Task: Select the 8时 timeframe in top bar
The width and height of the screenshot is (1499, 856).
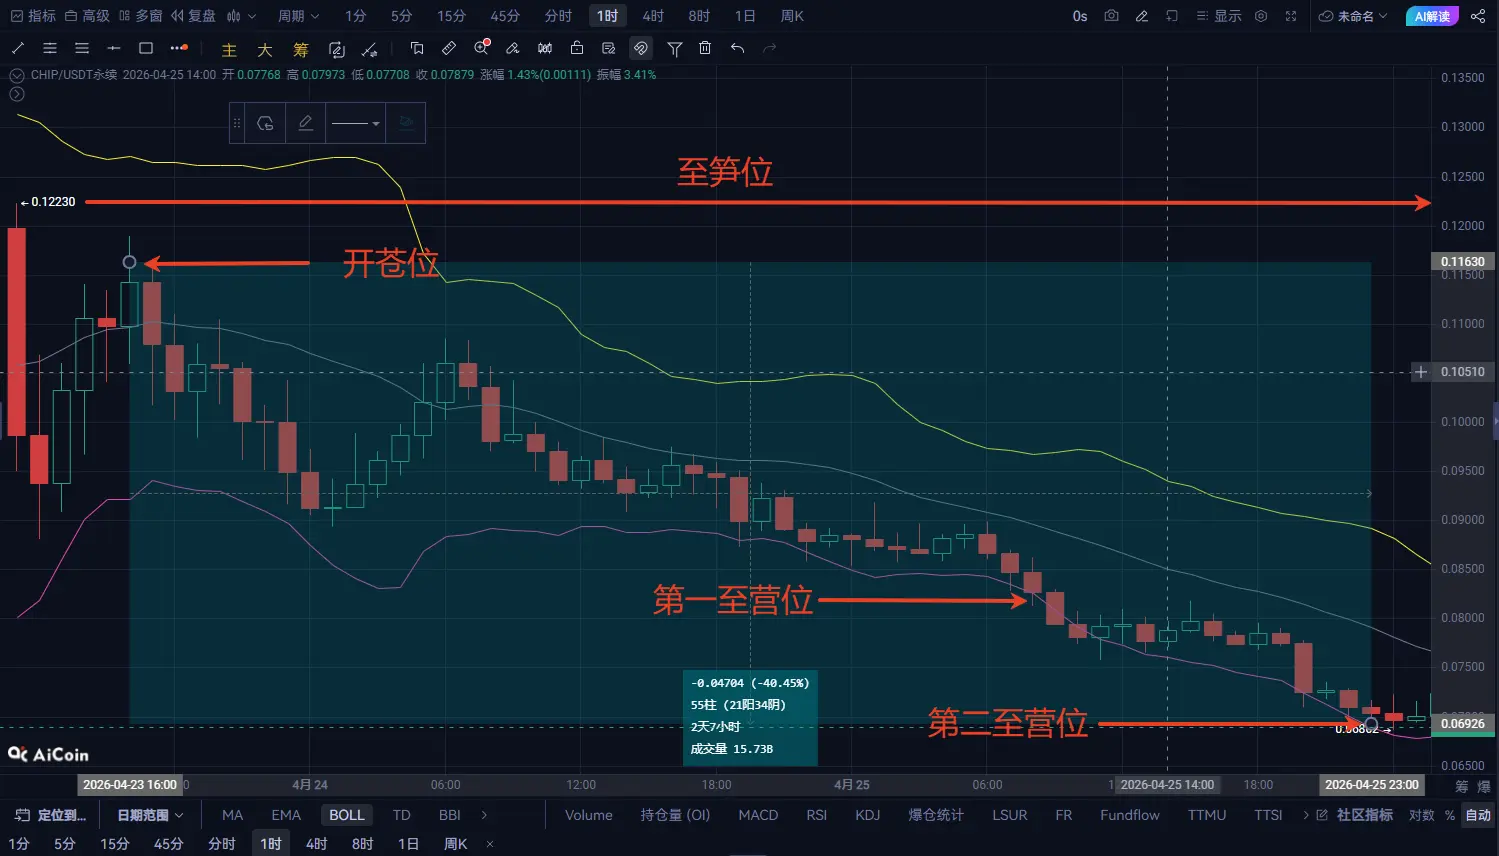Action: (699, 16)
